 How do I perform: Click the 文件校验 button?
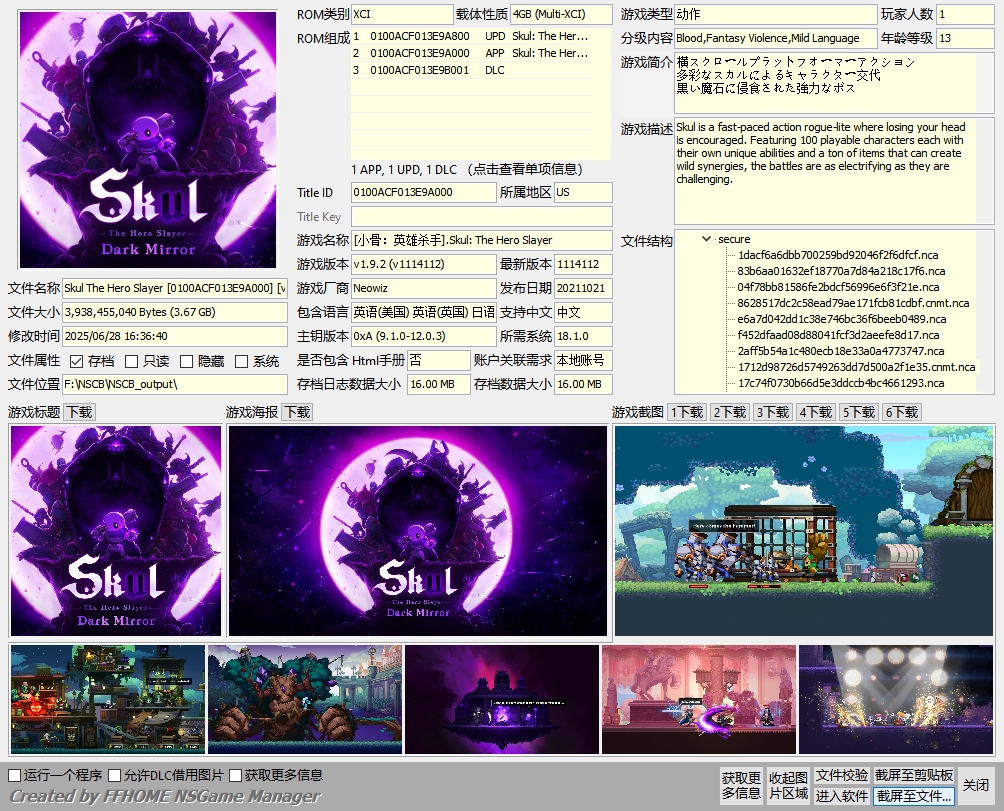click(841, 775)
